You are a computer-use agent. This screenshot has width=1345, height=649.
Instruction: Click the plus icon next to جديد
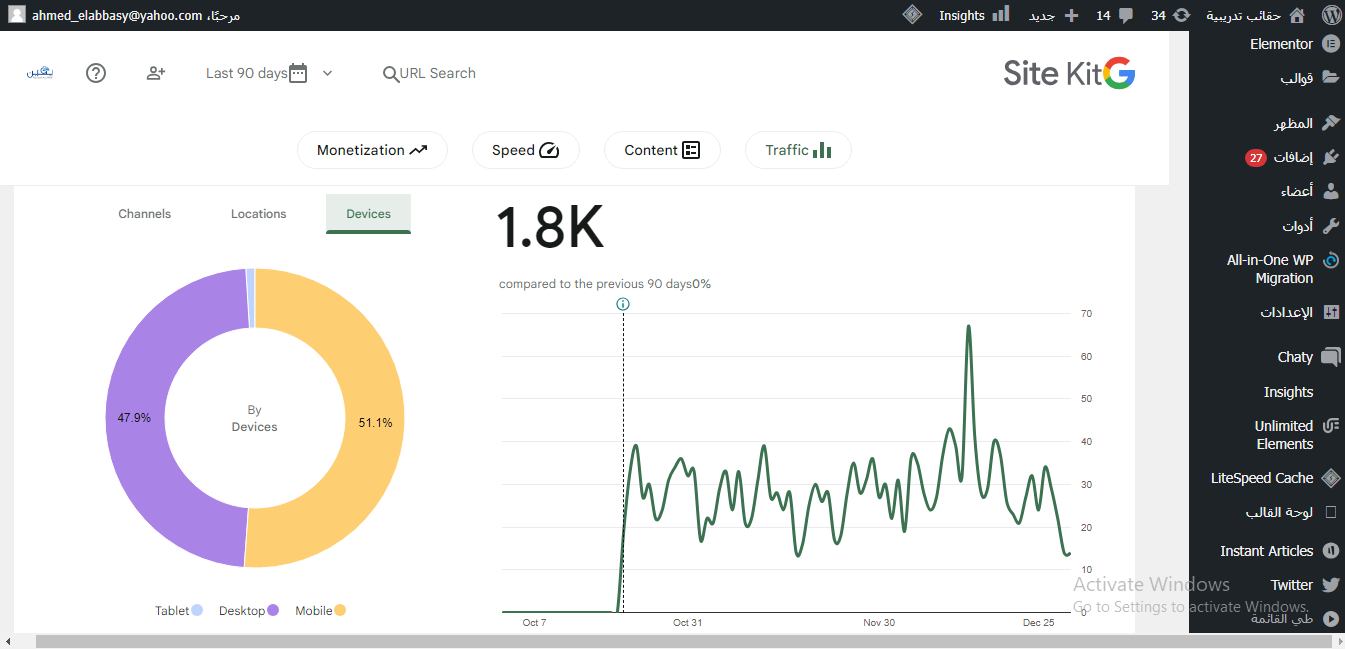[1071, 15]
